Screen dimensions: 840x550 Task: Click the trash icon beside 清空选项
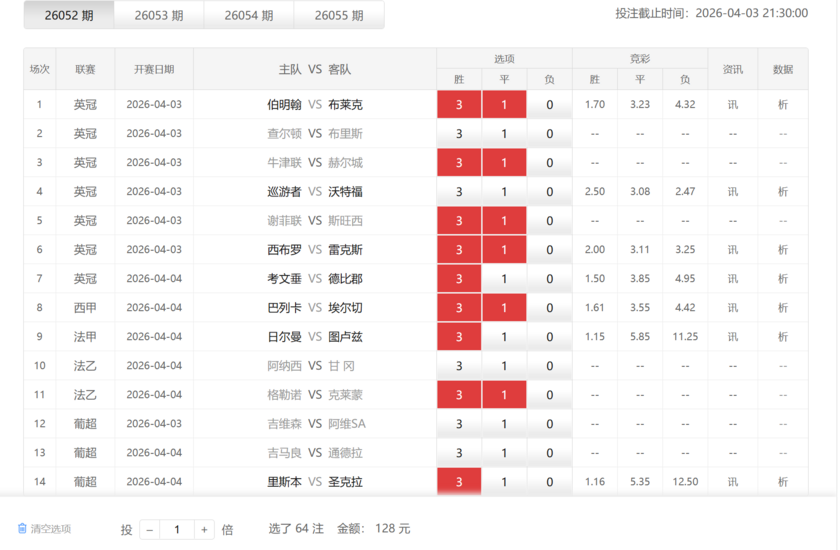pos(22,529)
